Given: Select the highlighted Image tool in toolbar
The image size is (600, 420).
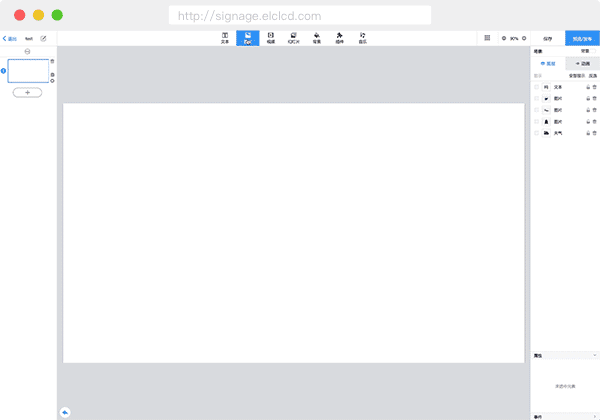Looking at the screenshot, I should [248, 38].
